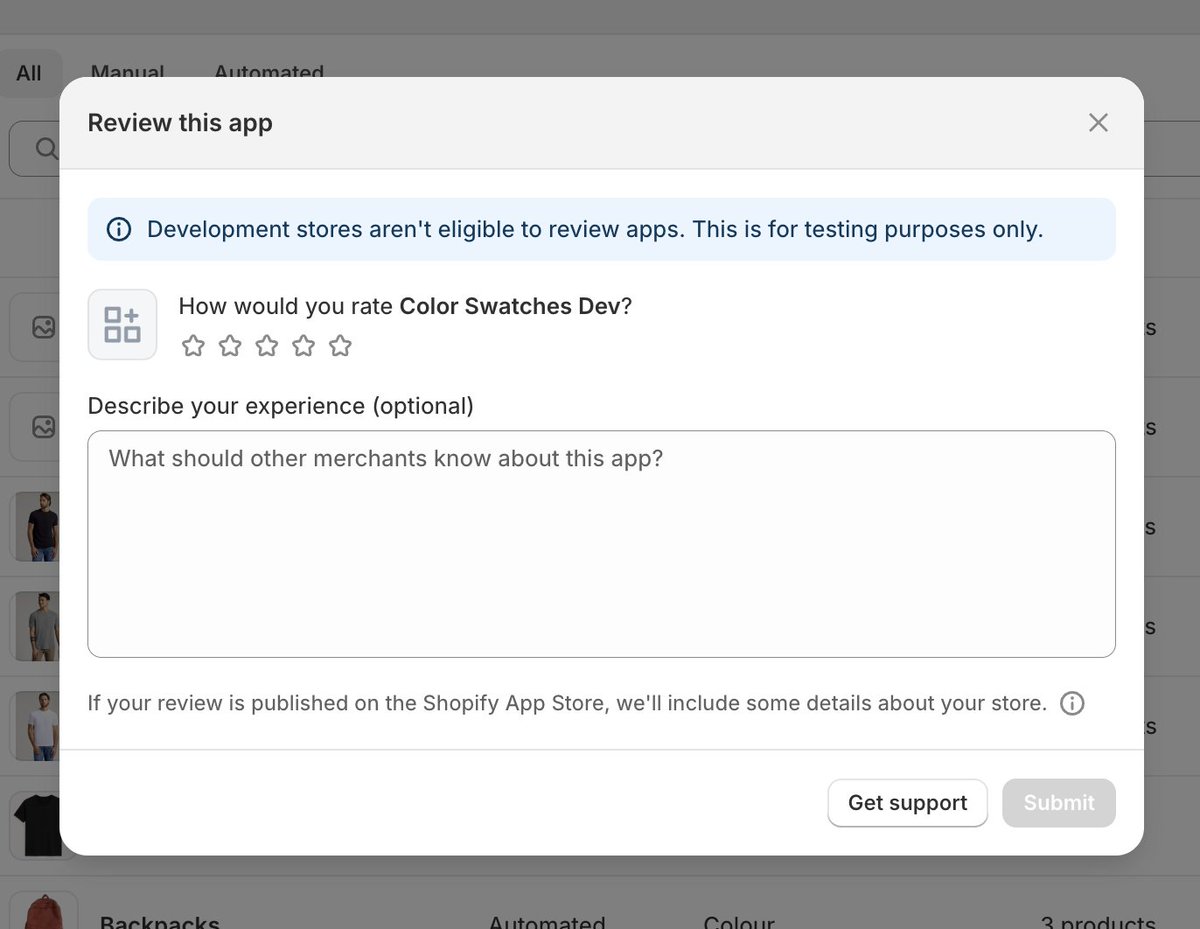Rate the app four stars

[304, 346]
